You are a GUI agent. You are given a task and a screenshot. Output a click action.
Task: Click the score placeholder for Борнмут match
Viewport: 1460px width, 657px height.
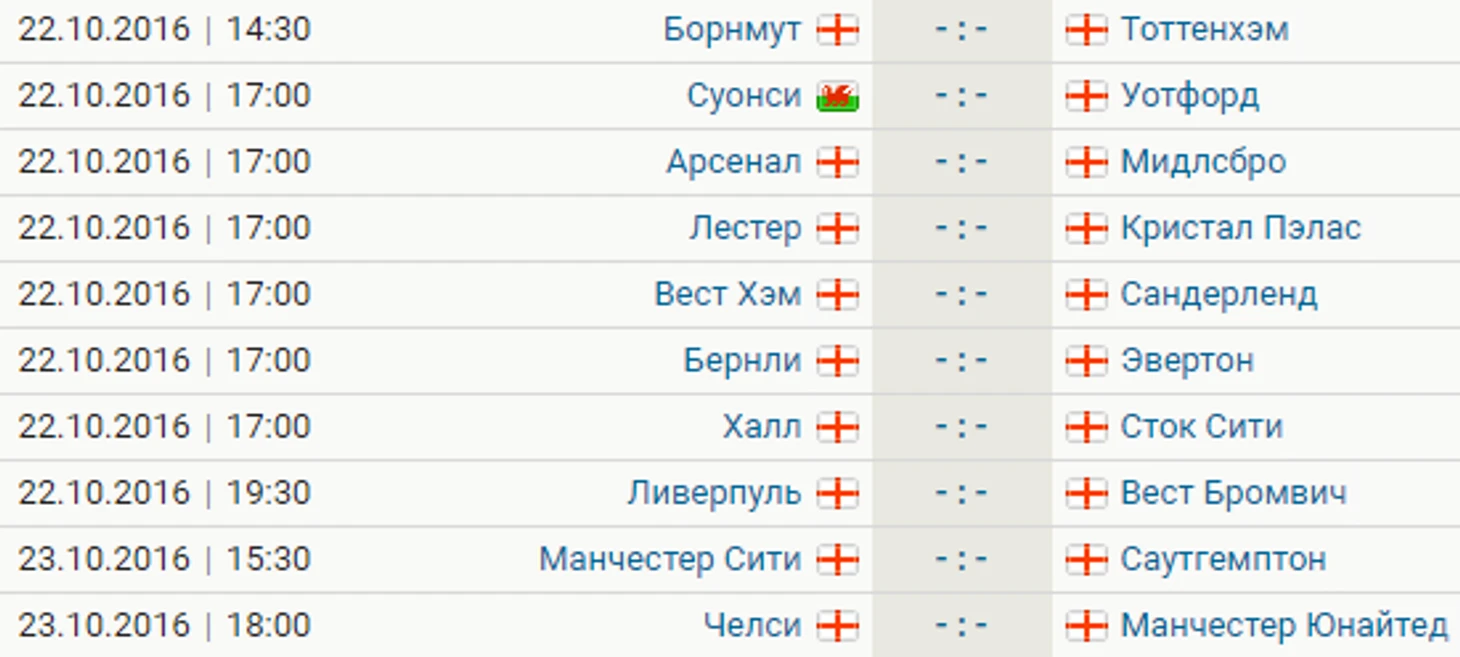click(x=961, y=30)
